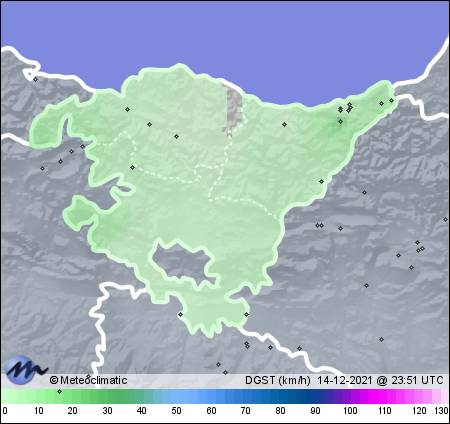Select the westernmost marker in the left gray area
The height and width of the screenshot is (424, 450).
coord(42,168)
